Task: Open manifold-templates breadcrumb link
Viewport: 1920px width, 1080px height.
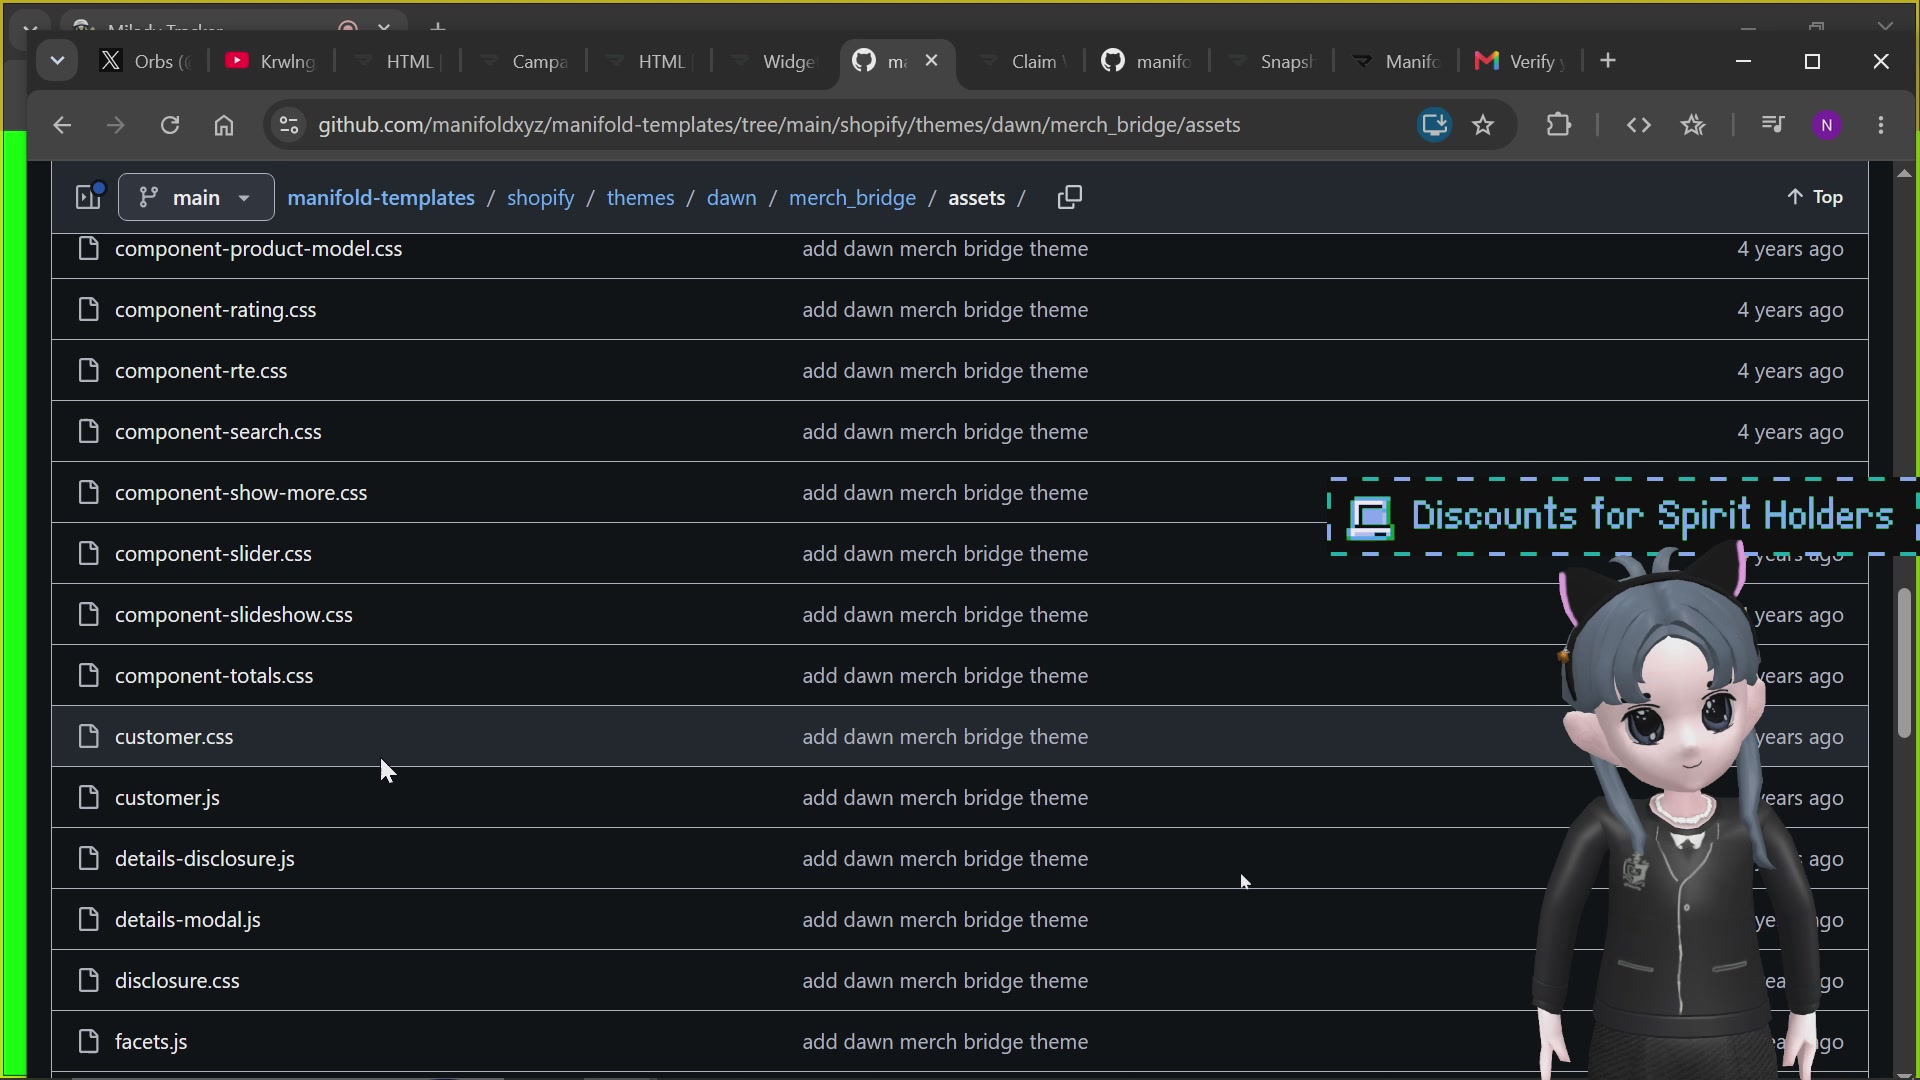Action: click(x=381, y=198)
